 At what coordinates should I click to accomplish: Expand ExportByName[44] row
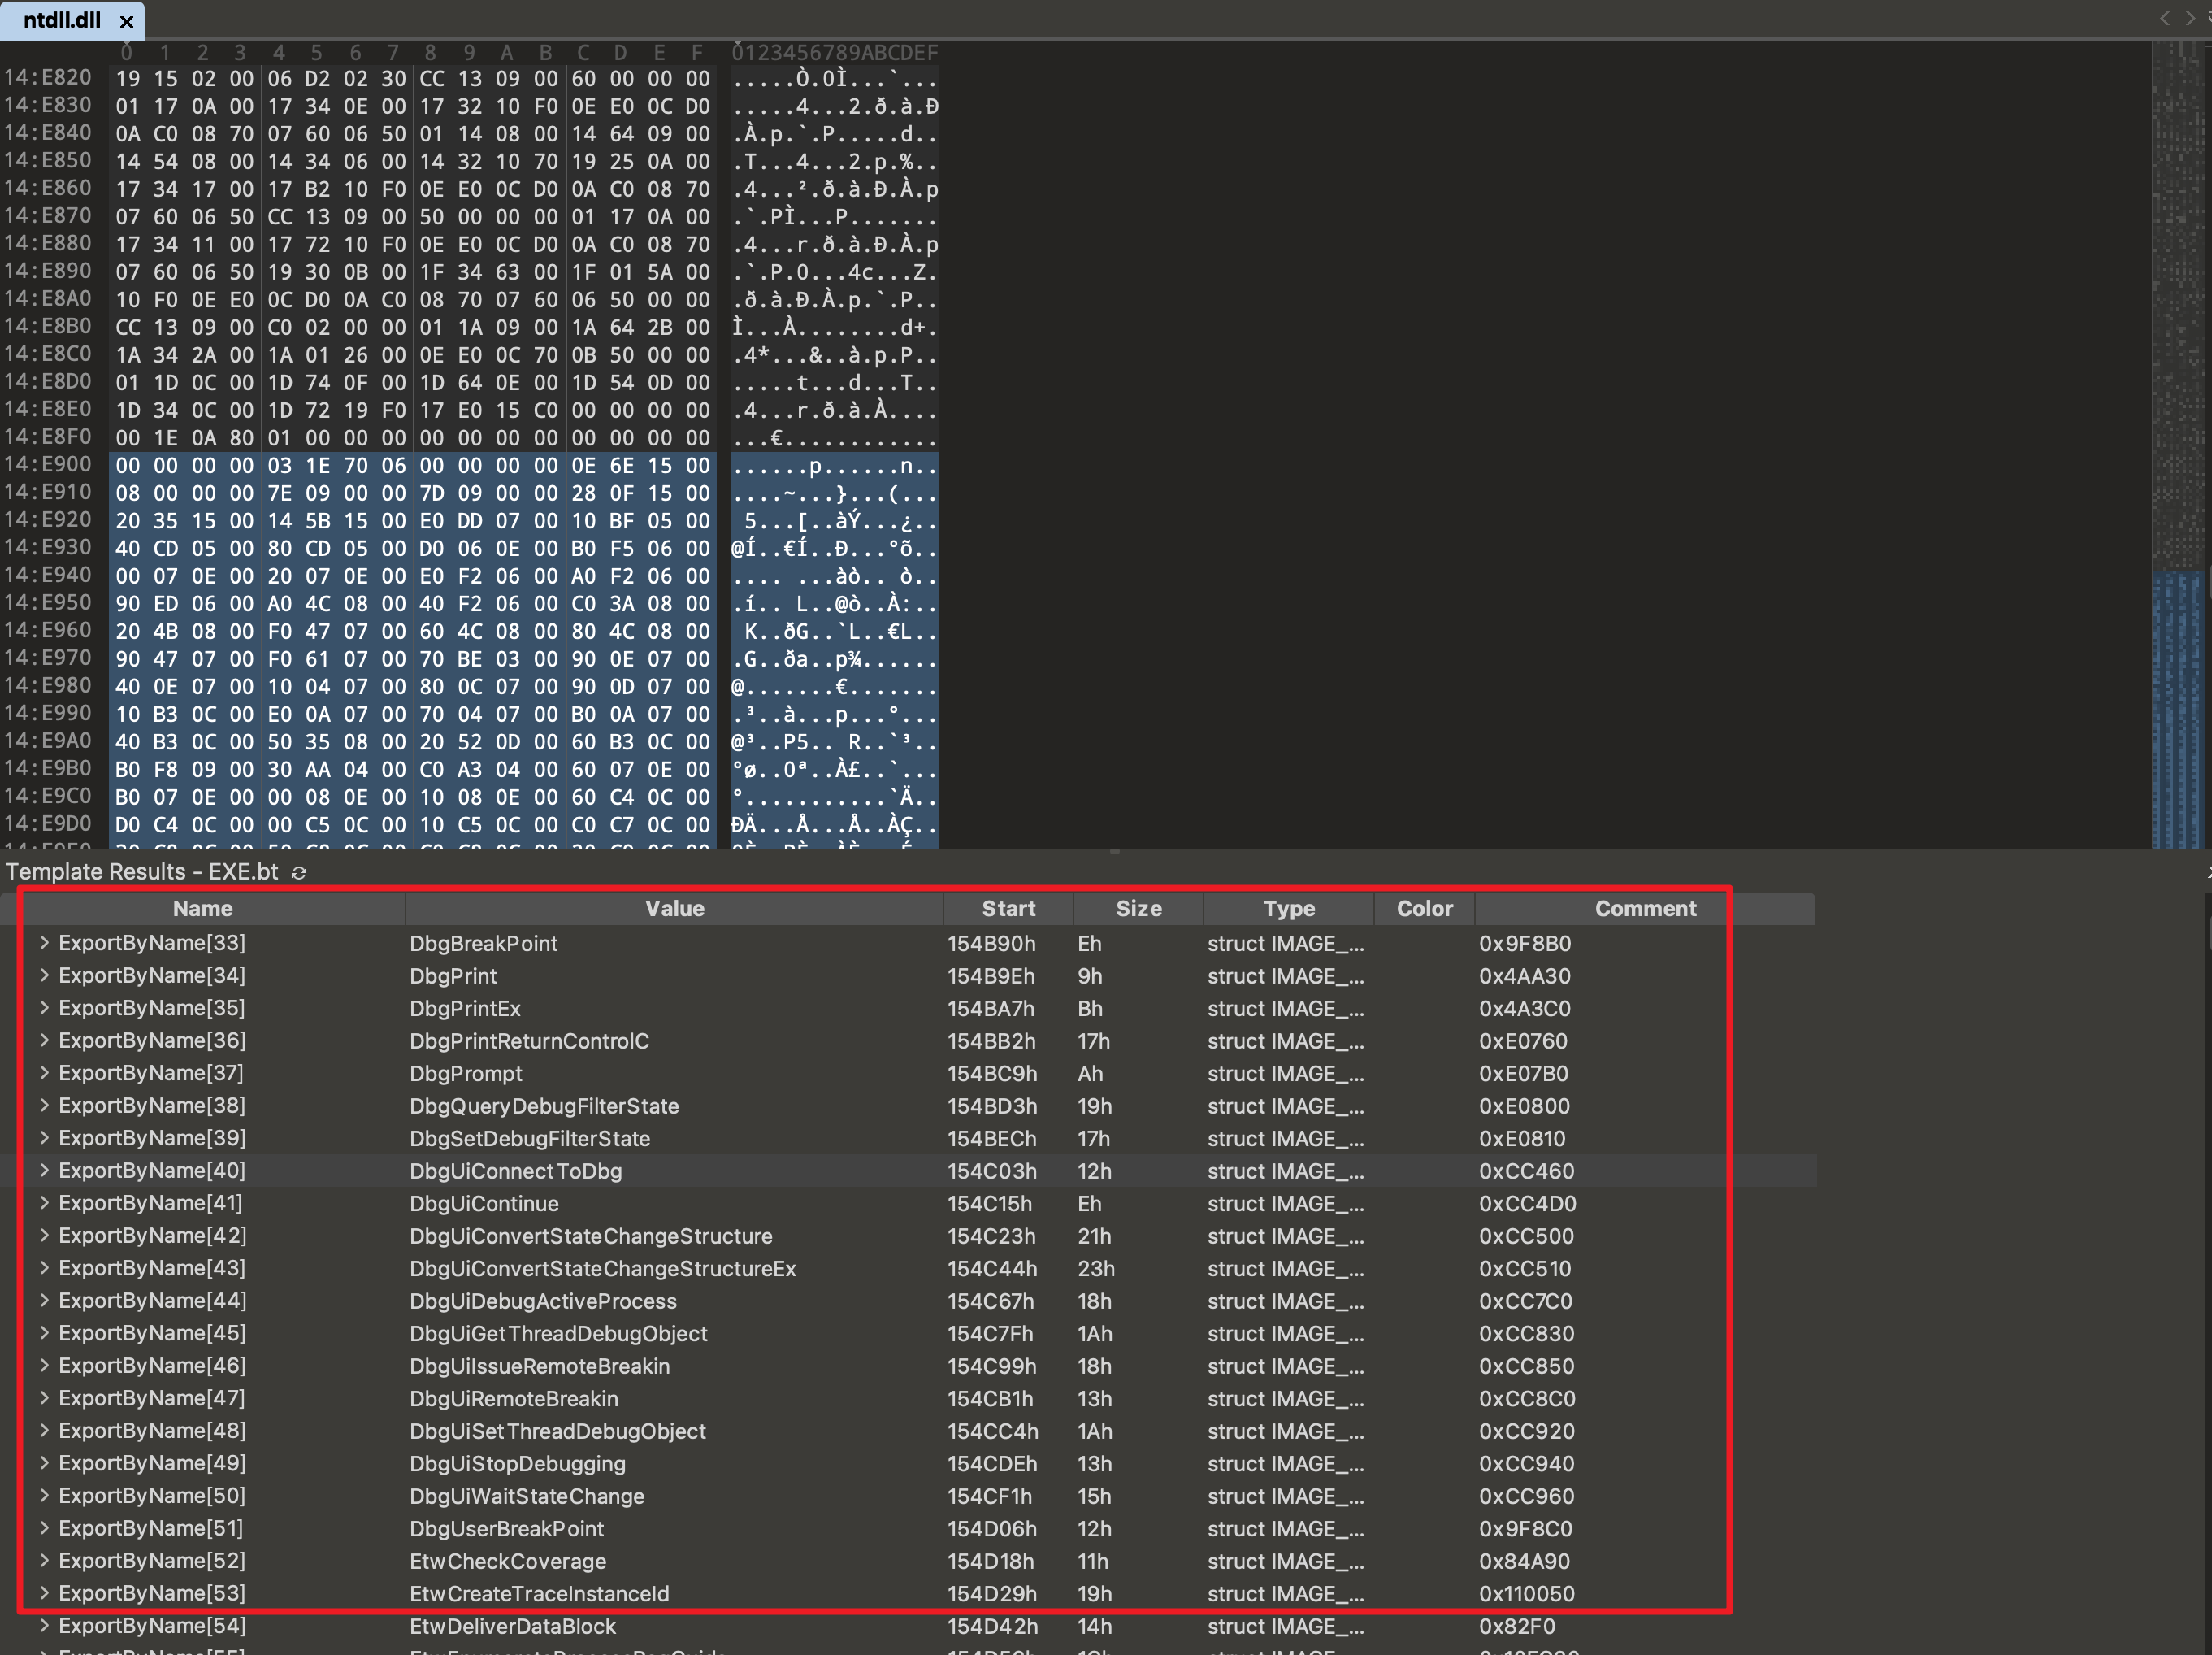pos(44,1300)
